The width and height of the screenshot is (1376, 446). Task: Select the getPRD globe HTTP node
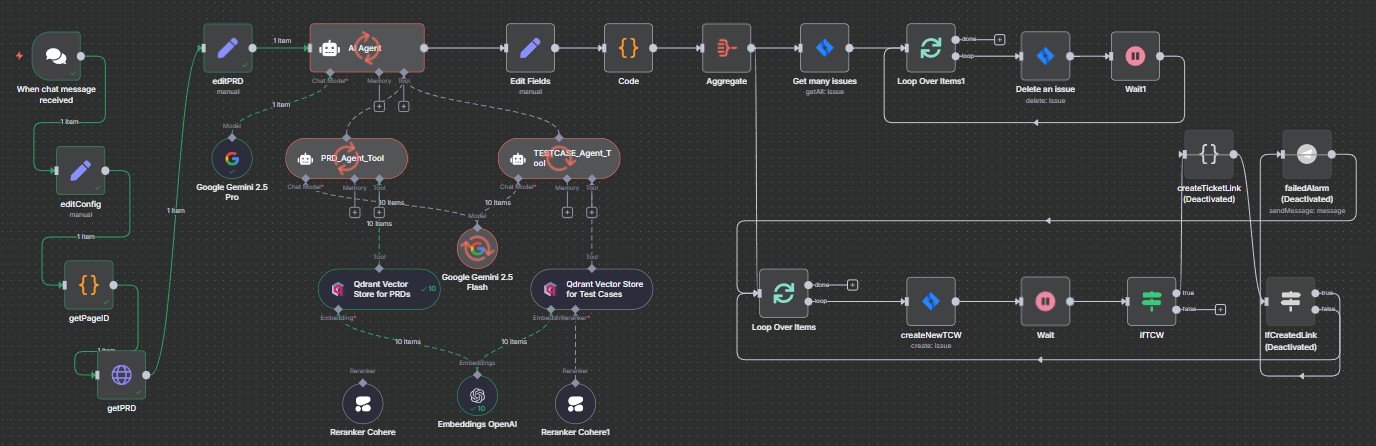tap(121, 375)
